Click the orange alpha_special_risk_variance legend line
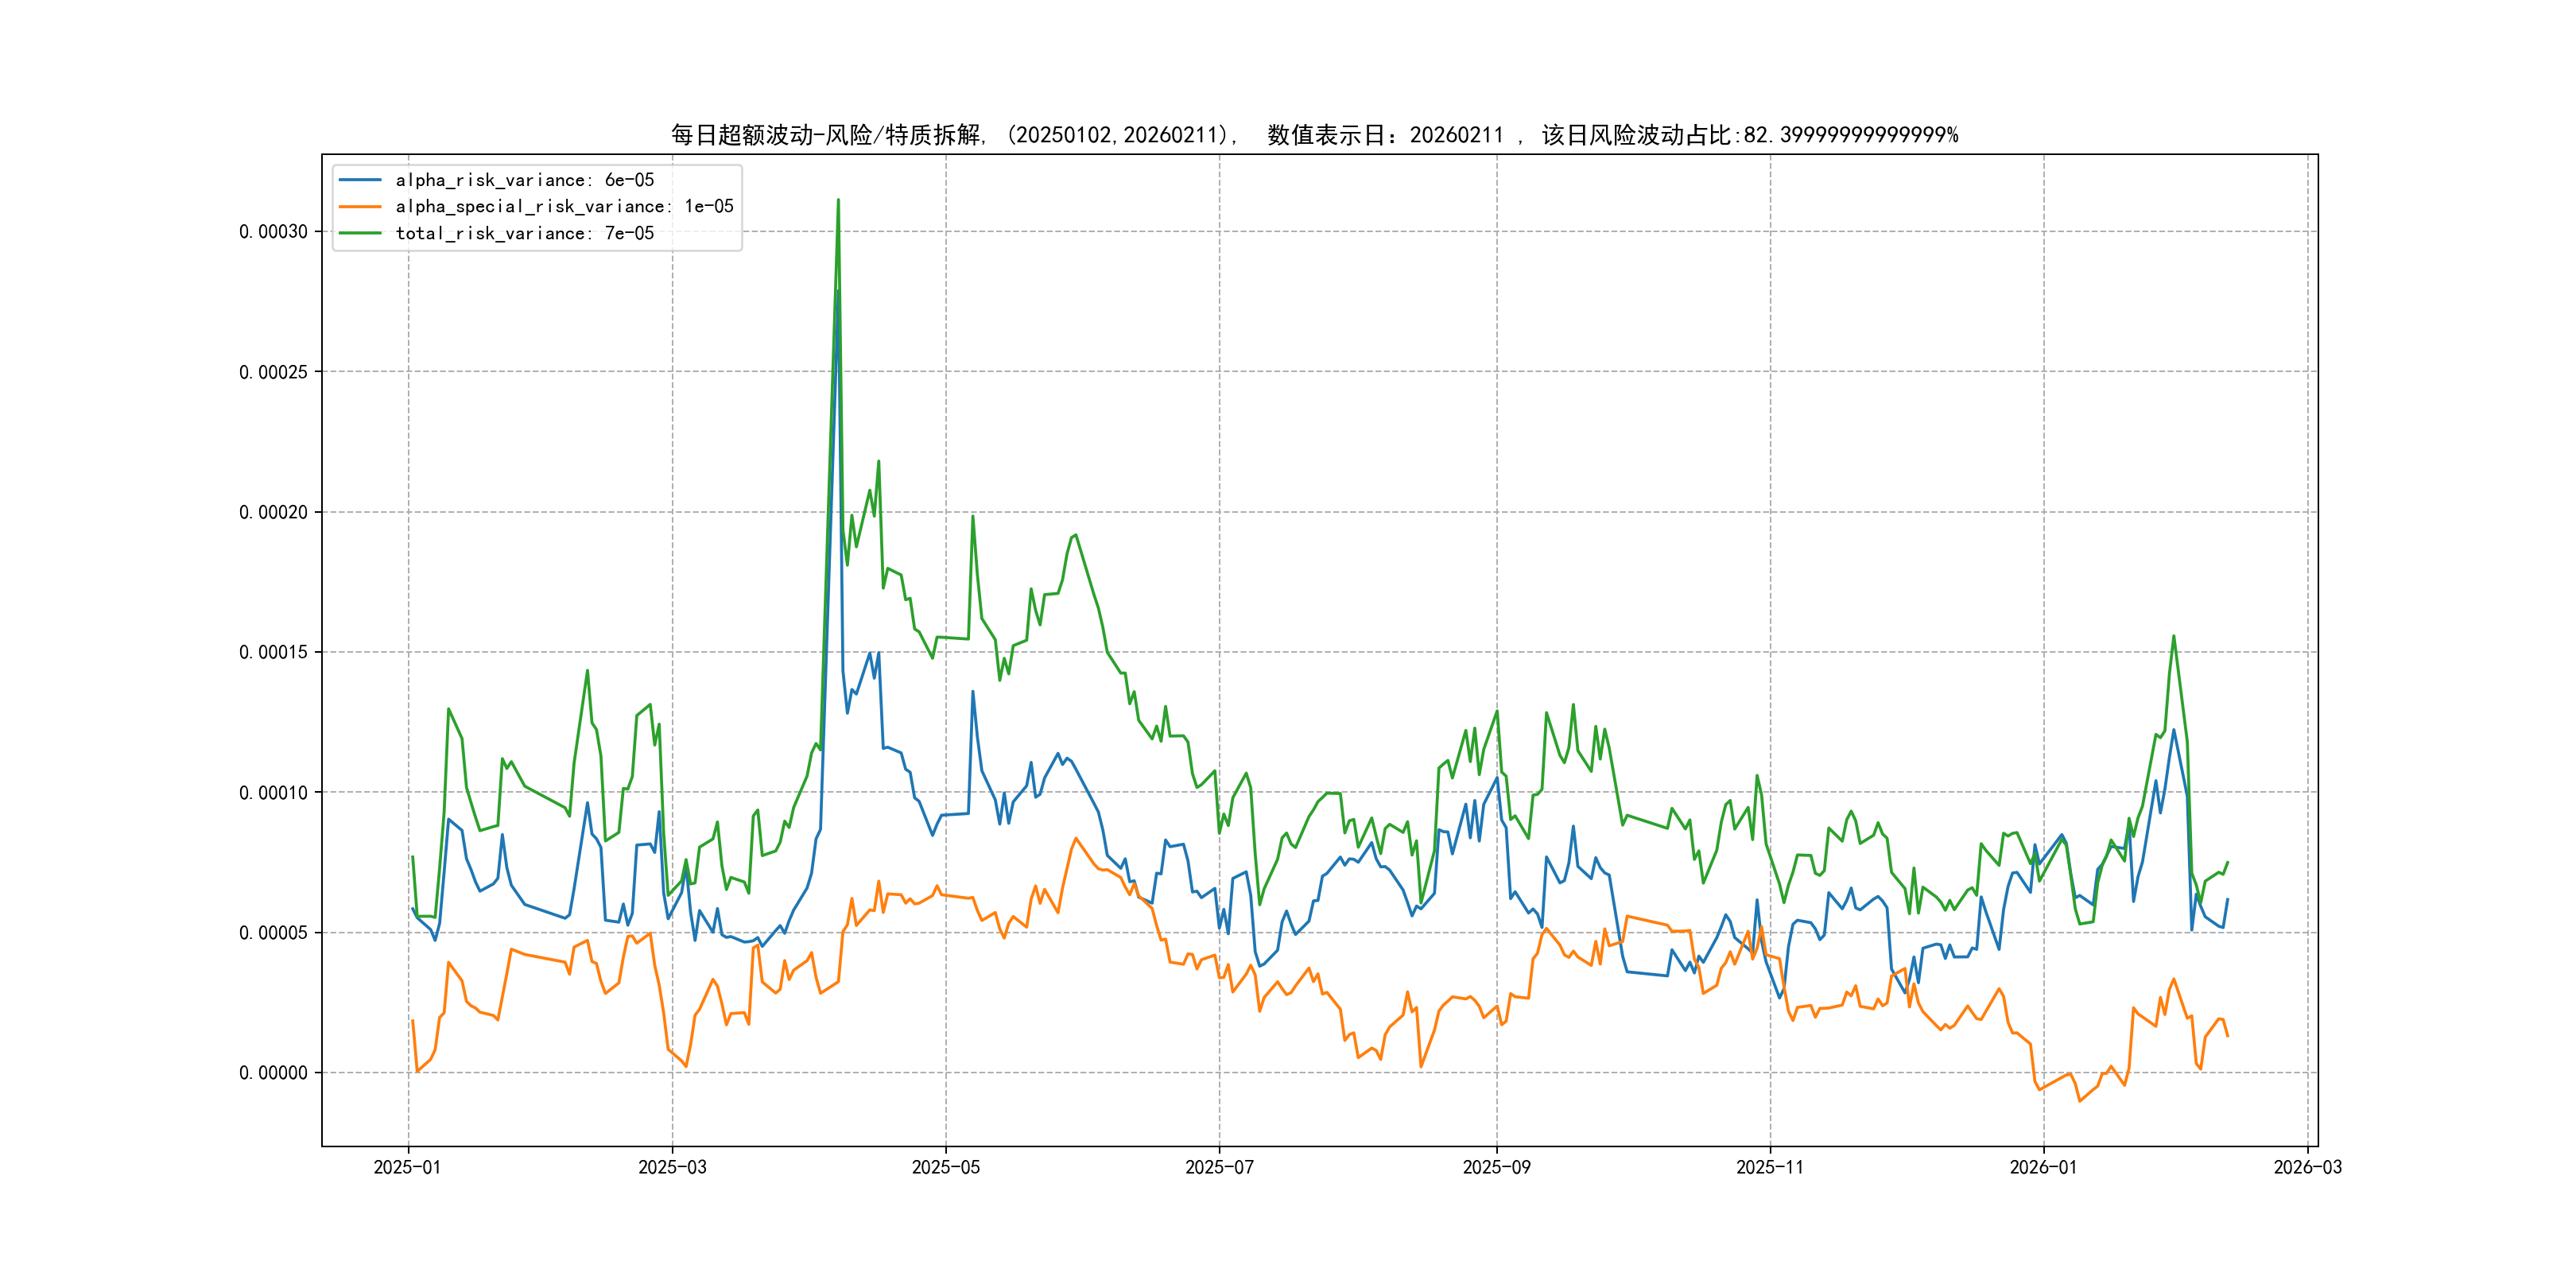 (x=360, y=206)
